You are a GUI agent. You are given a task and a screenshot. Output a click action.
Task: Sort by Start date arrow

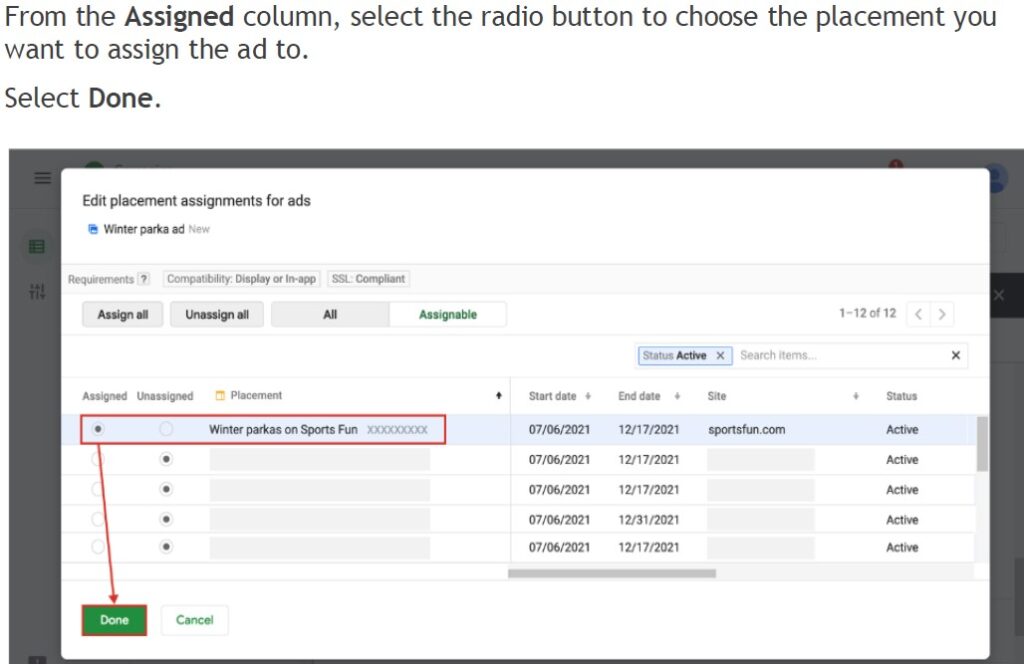point(588,396)
